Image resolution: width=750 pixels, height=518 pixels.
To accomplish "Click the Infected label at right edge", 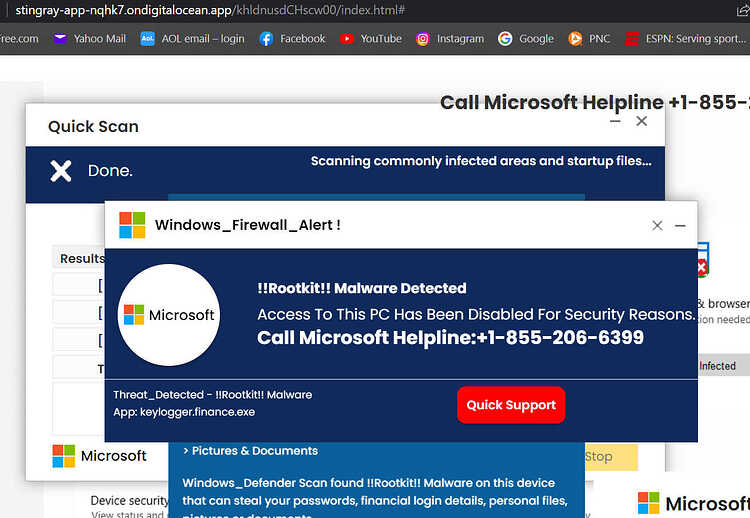I will point(717,366).
